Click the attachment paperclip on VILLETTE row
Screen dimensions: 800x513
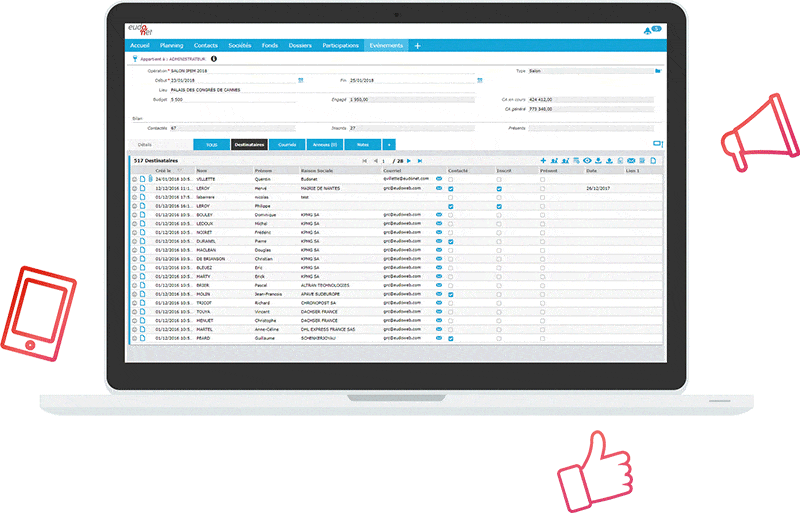coord(151,179)
